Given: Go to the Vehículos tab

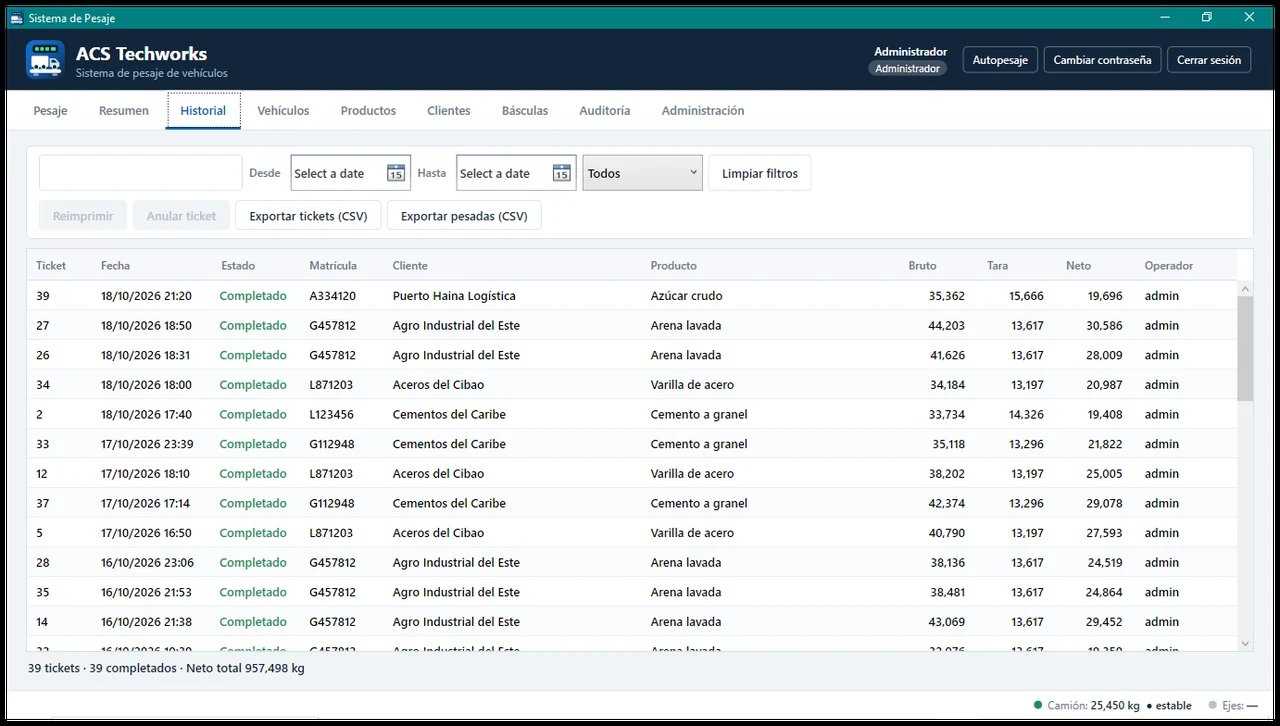Looking at the screenshot, I should click(283, 110).
